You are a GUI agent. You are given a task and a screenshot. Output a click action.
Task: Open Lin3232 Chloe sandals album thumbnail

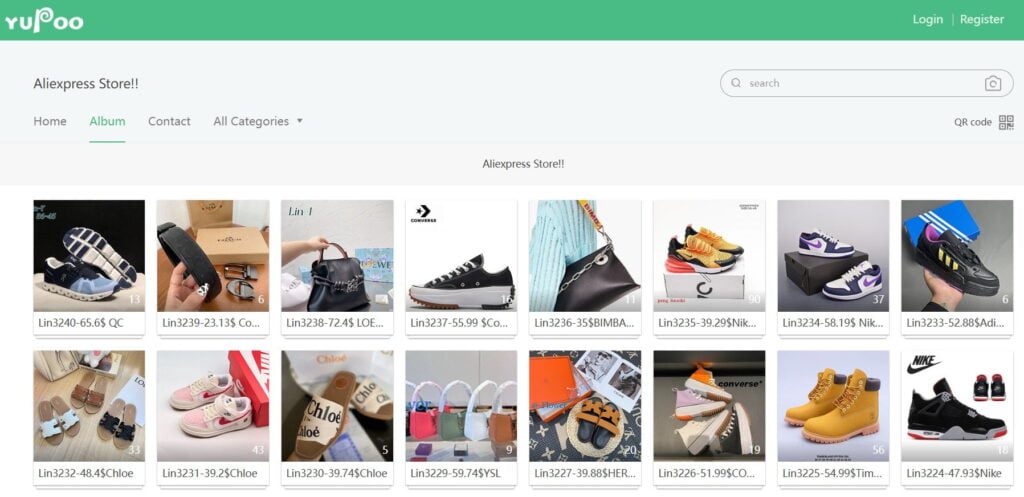pyautogui.click(x=89, y=406)
